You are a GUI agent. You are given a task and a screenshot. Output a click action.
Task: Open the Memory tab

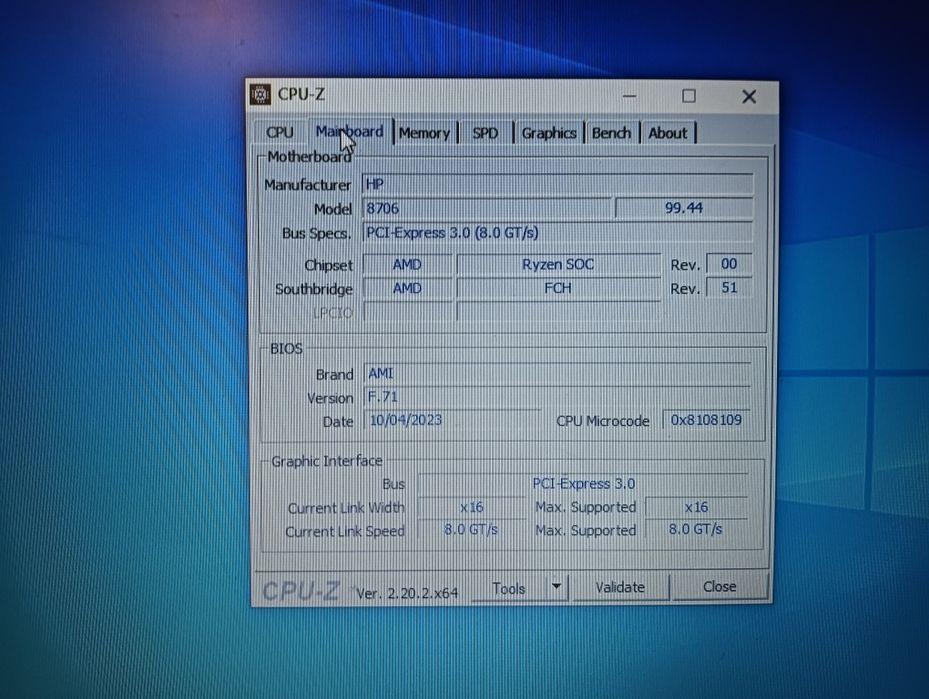click(424, 133)
